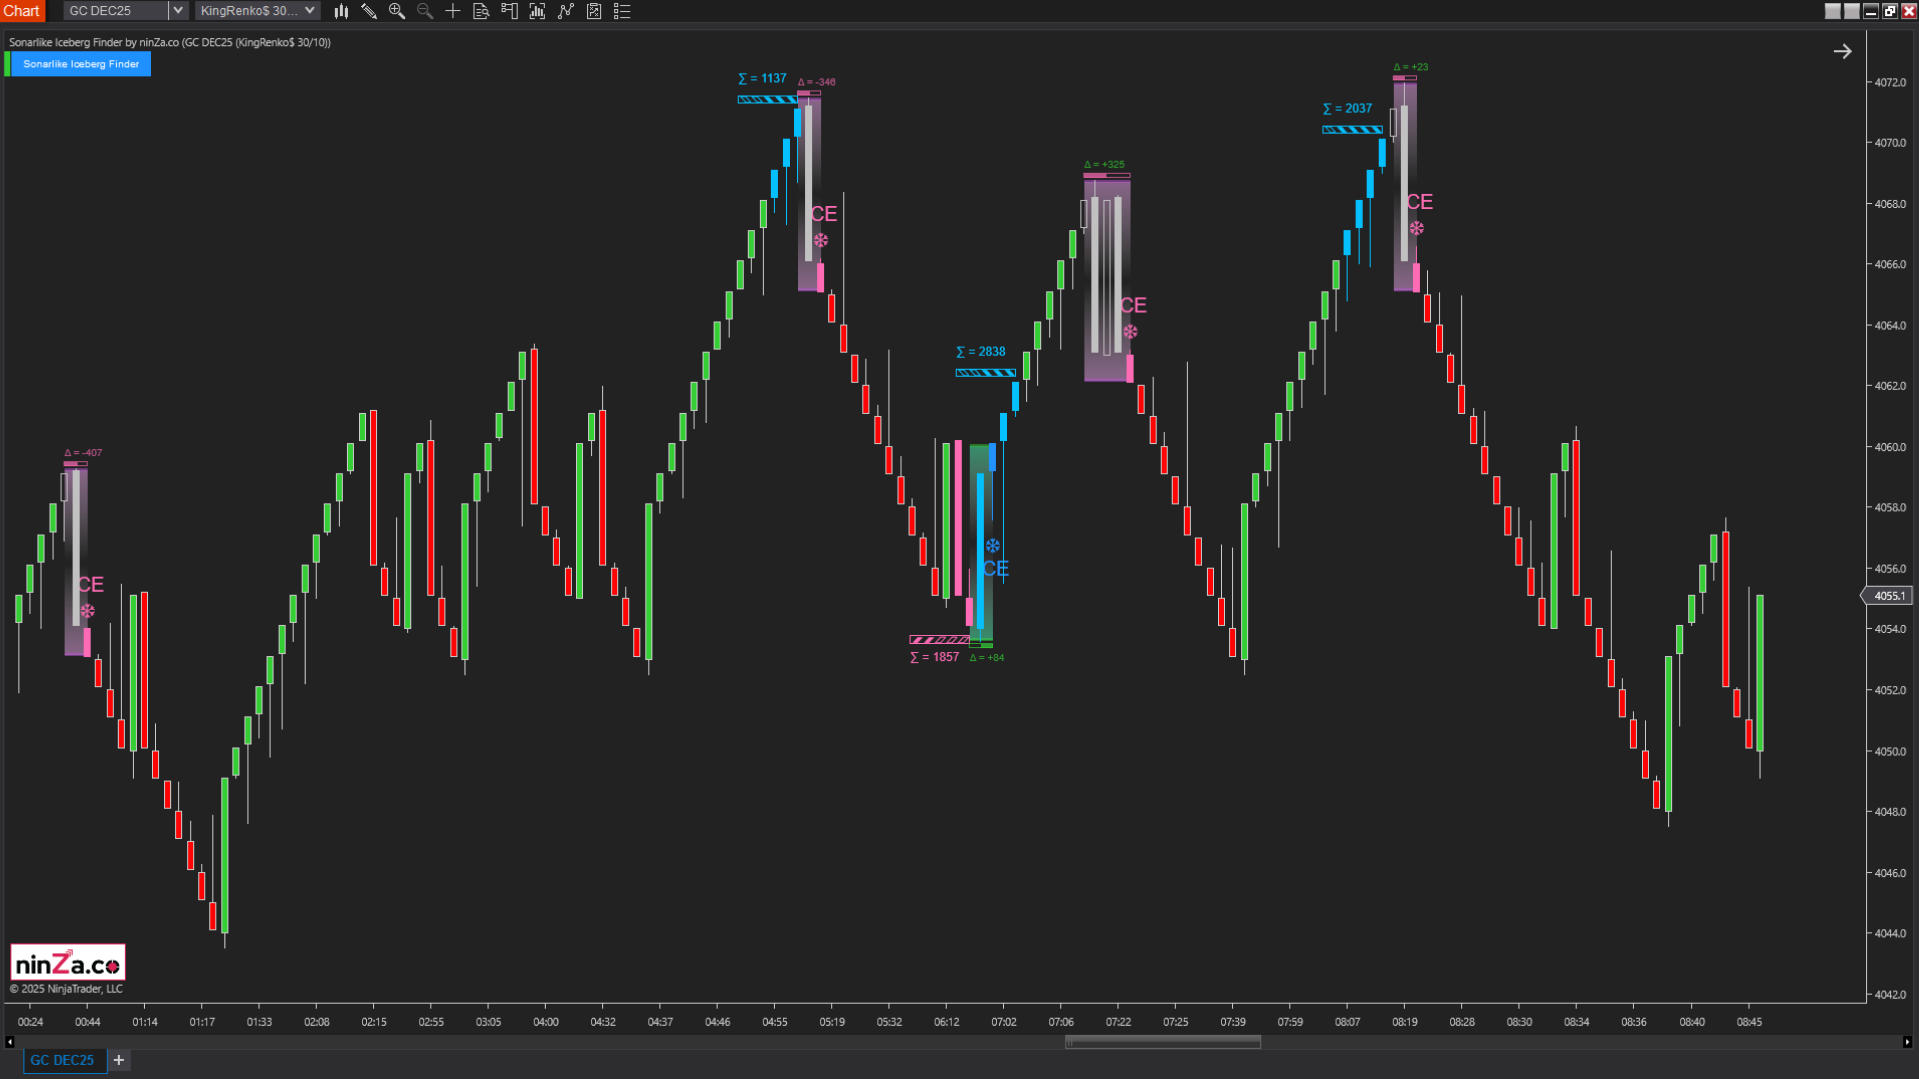Zoom in using the magnifier-plus icon
1919x1079 pixels.
tap(397, 11)
